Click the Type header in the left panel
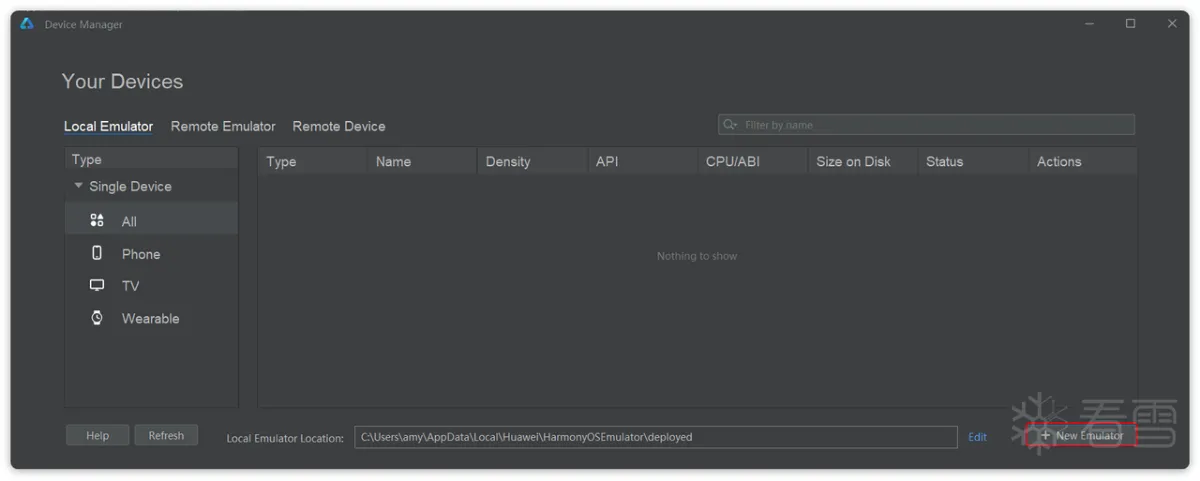The image size is (1200, 481). click(151, 159)
